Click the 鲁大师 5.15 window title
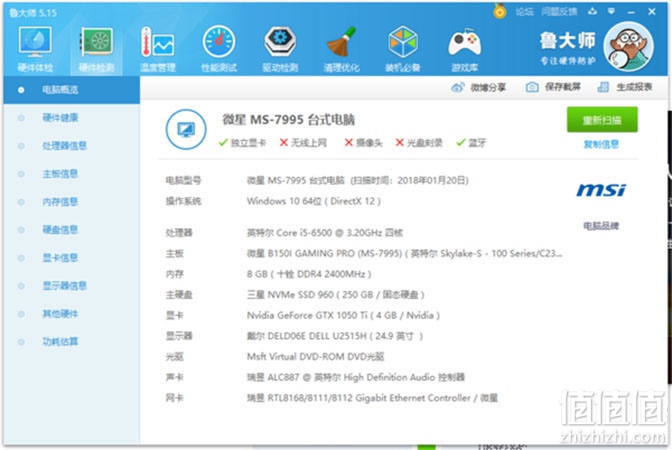The image size is (672, 450). click(x=33, y=13)
